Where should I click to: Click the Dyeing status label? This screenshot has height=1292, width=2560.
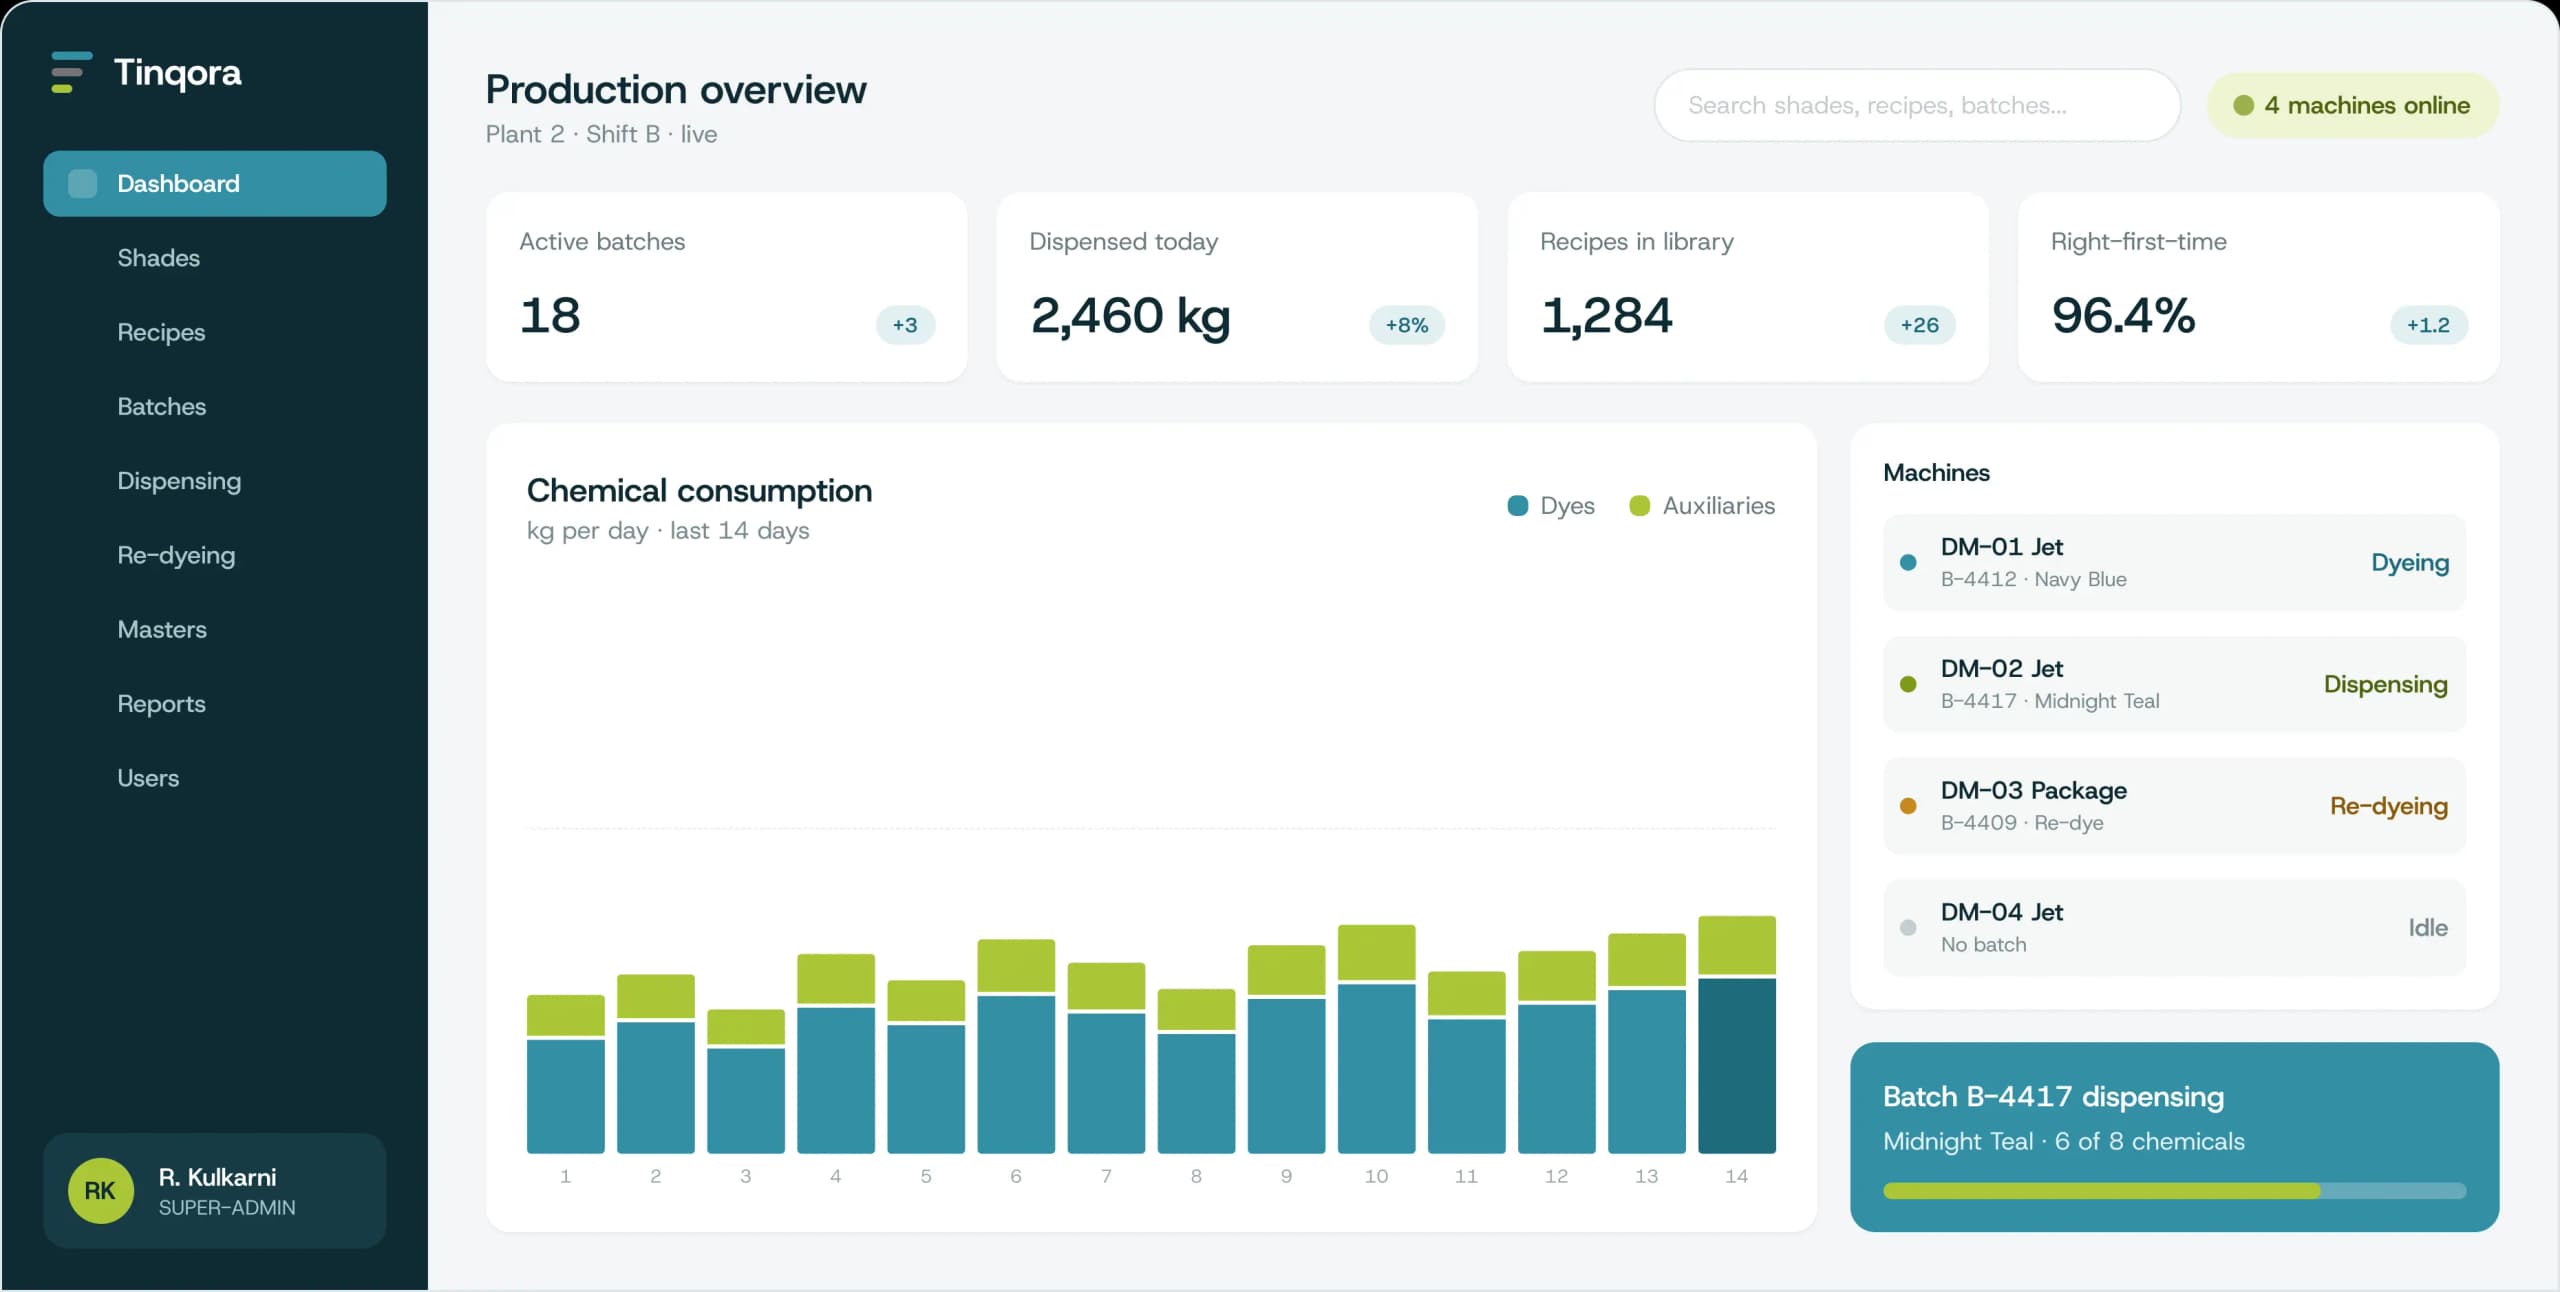[x=2410, y=563]
